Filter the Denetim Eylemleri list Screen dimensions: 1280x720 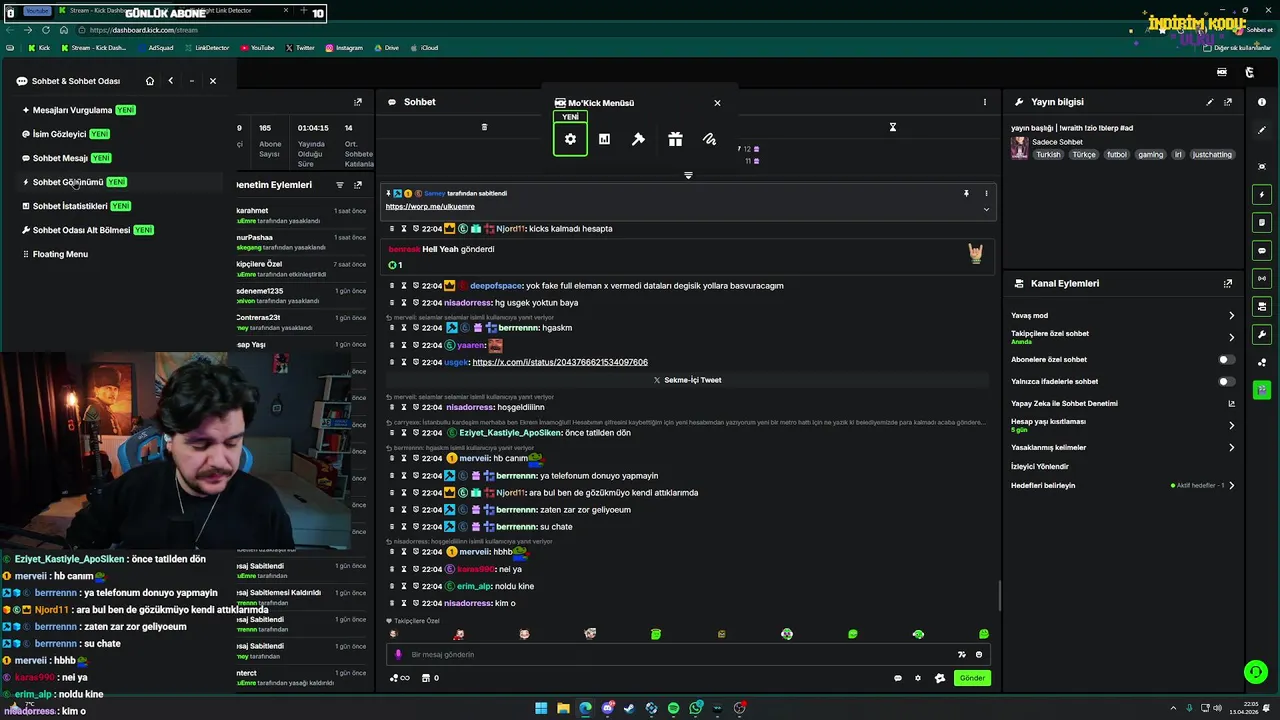(x=340, y=185)
